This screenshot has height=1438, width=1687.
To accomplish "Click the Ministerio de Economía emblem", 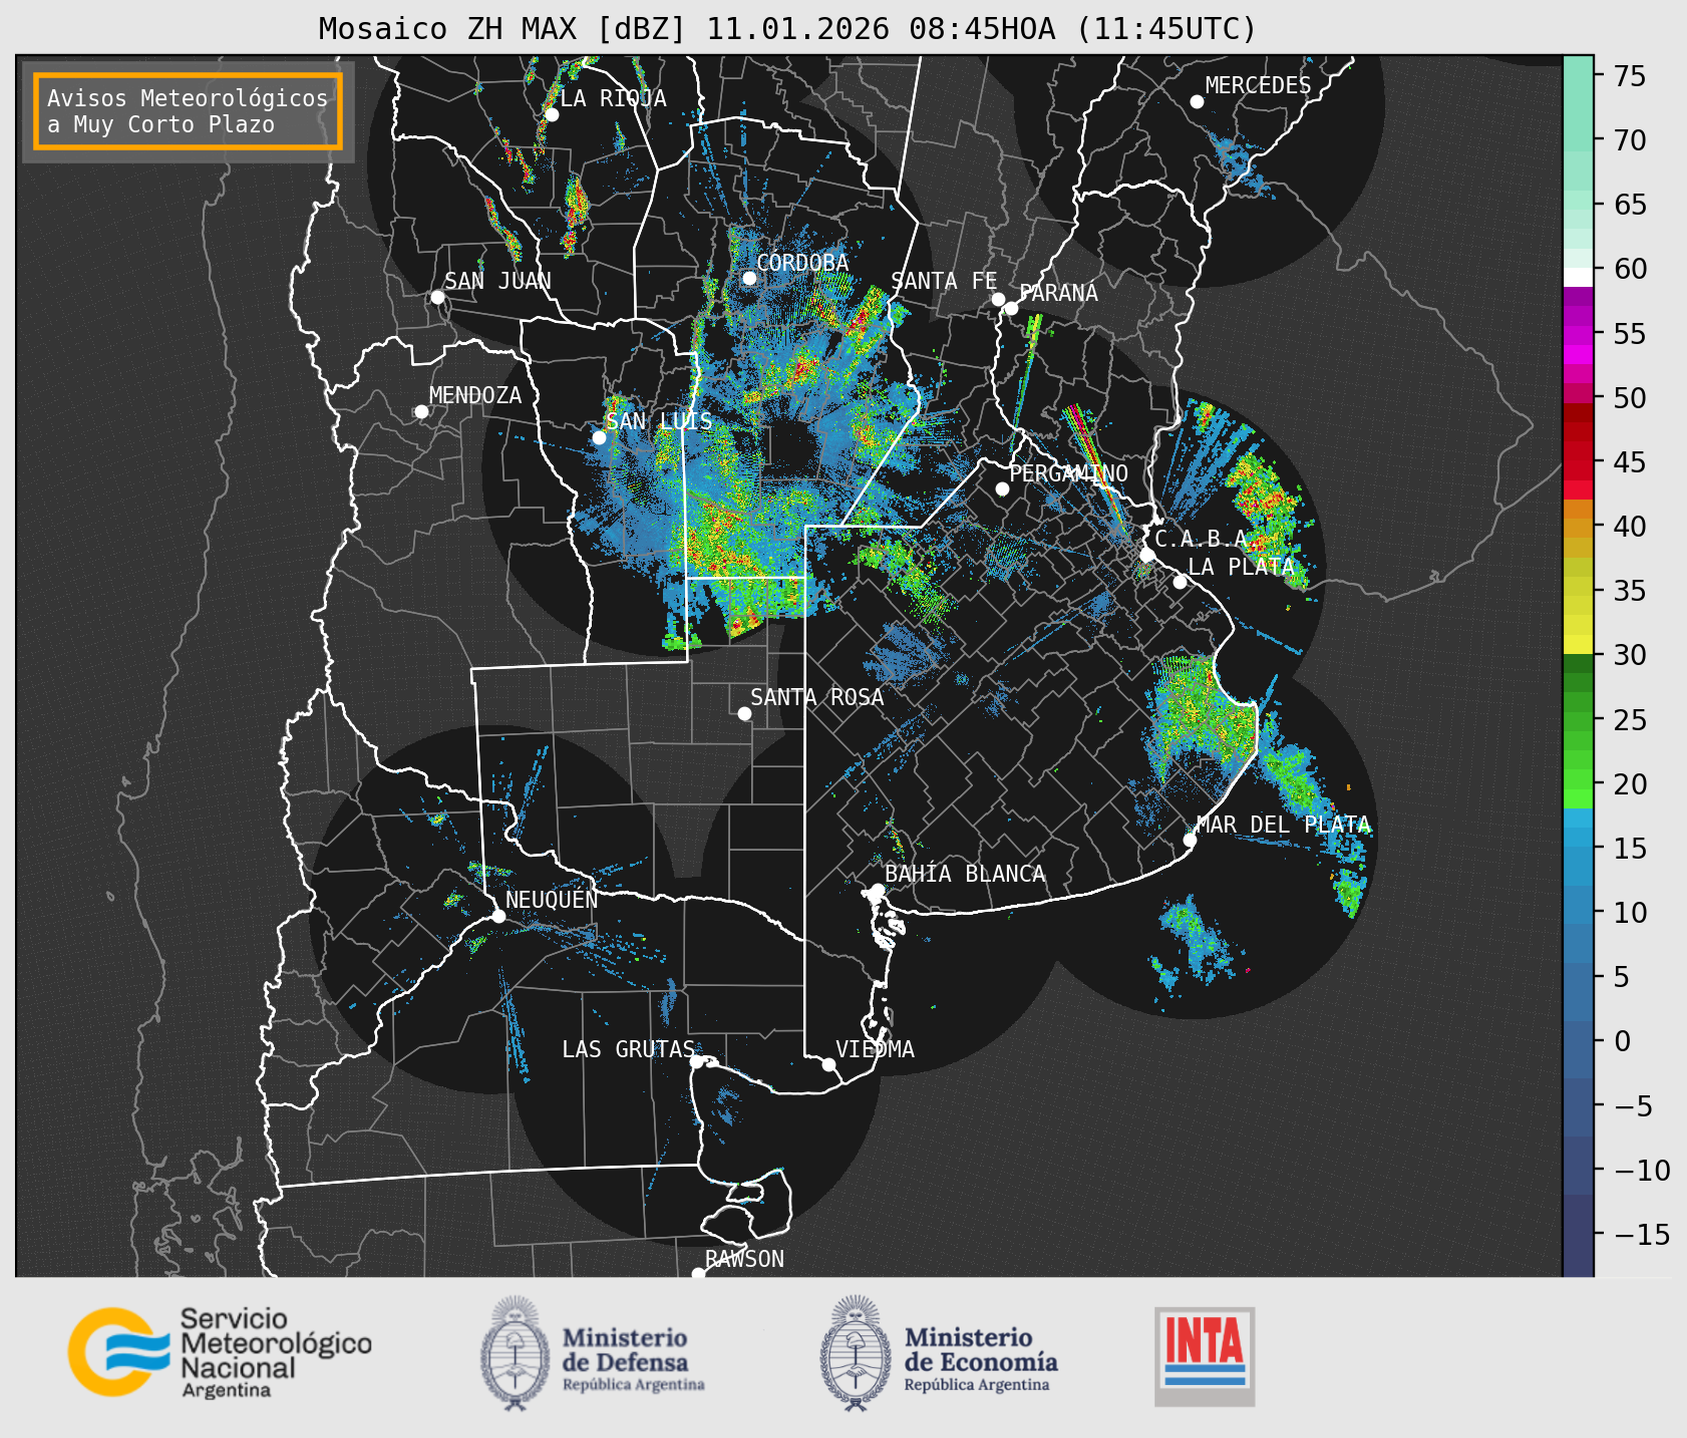I will [x=855, y=1353].
